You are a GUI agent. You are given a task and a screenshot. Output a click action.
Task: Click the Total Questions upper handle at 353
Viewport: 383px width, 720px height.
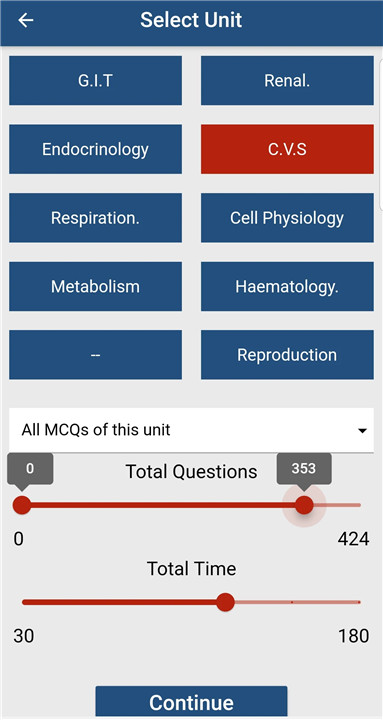click(x=304, y=505)
